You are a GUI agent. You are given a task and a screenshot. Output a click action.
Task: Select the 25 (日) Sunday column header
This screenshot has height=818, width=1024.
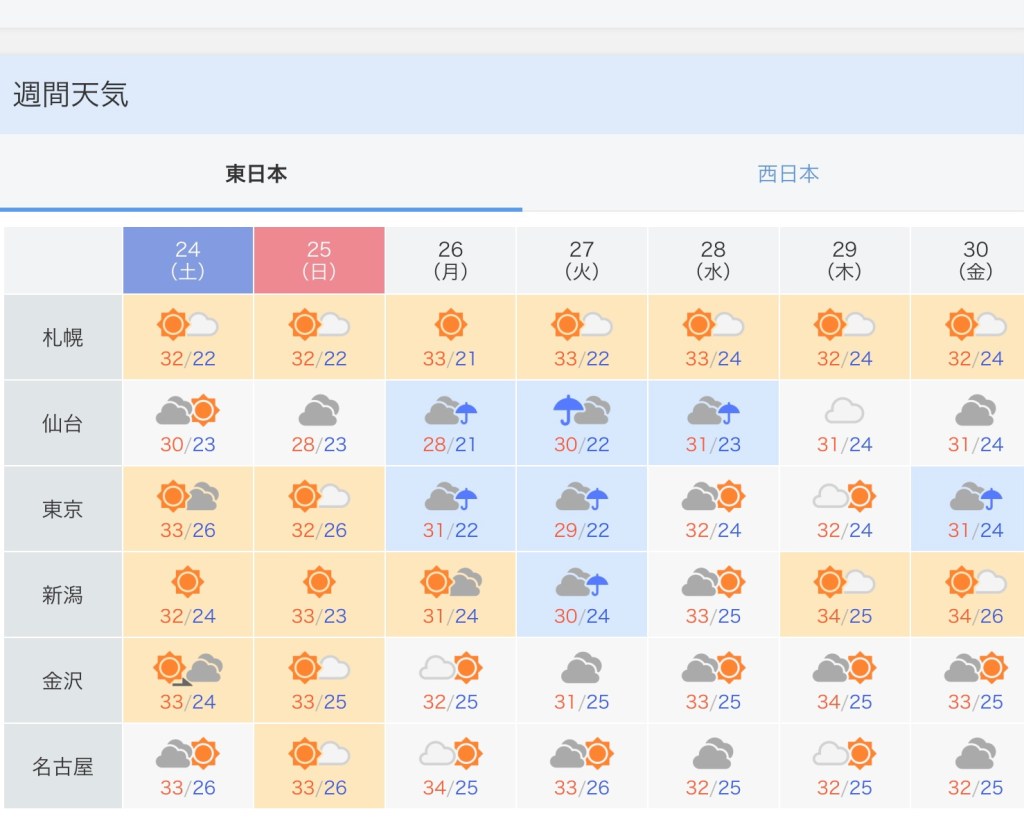pyautogui.click(x=319, y=260)
